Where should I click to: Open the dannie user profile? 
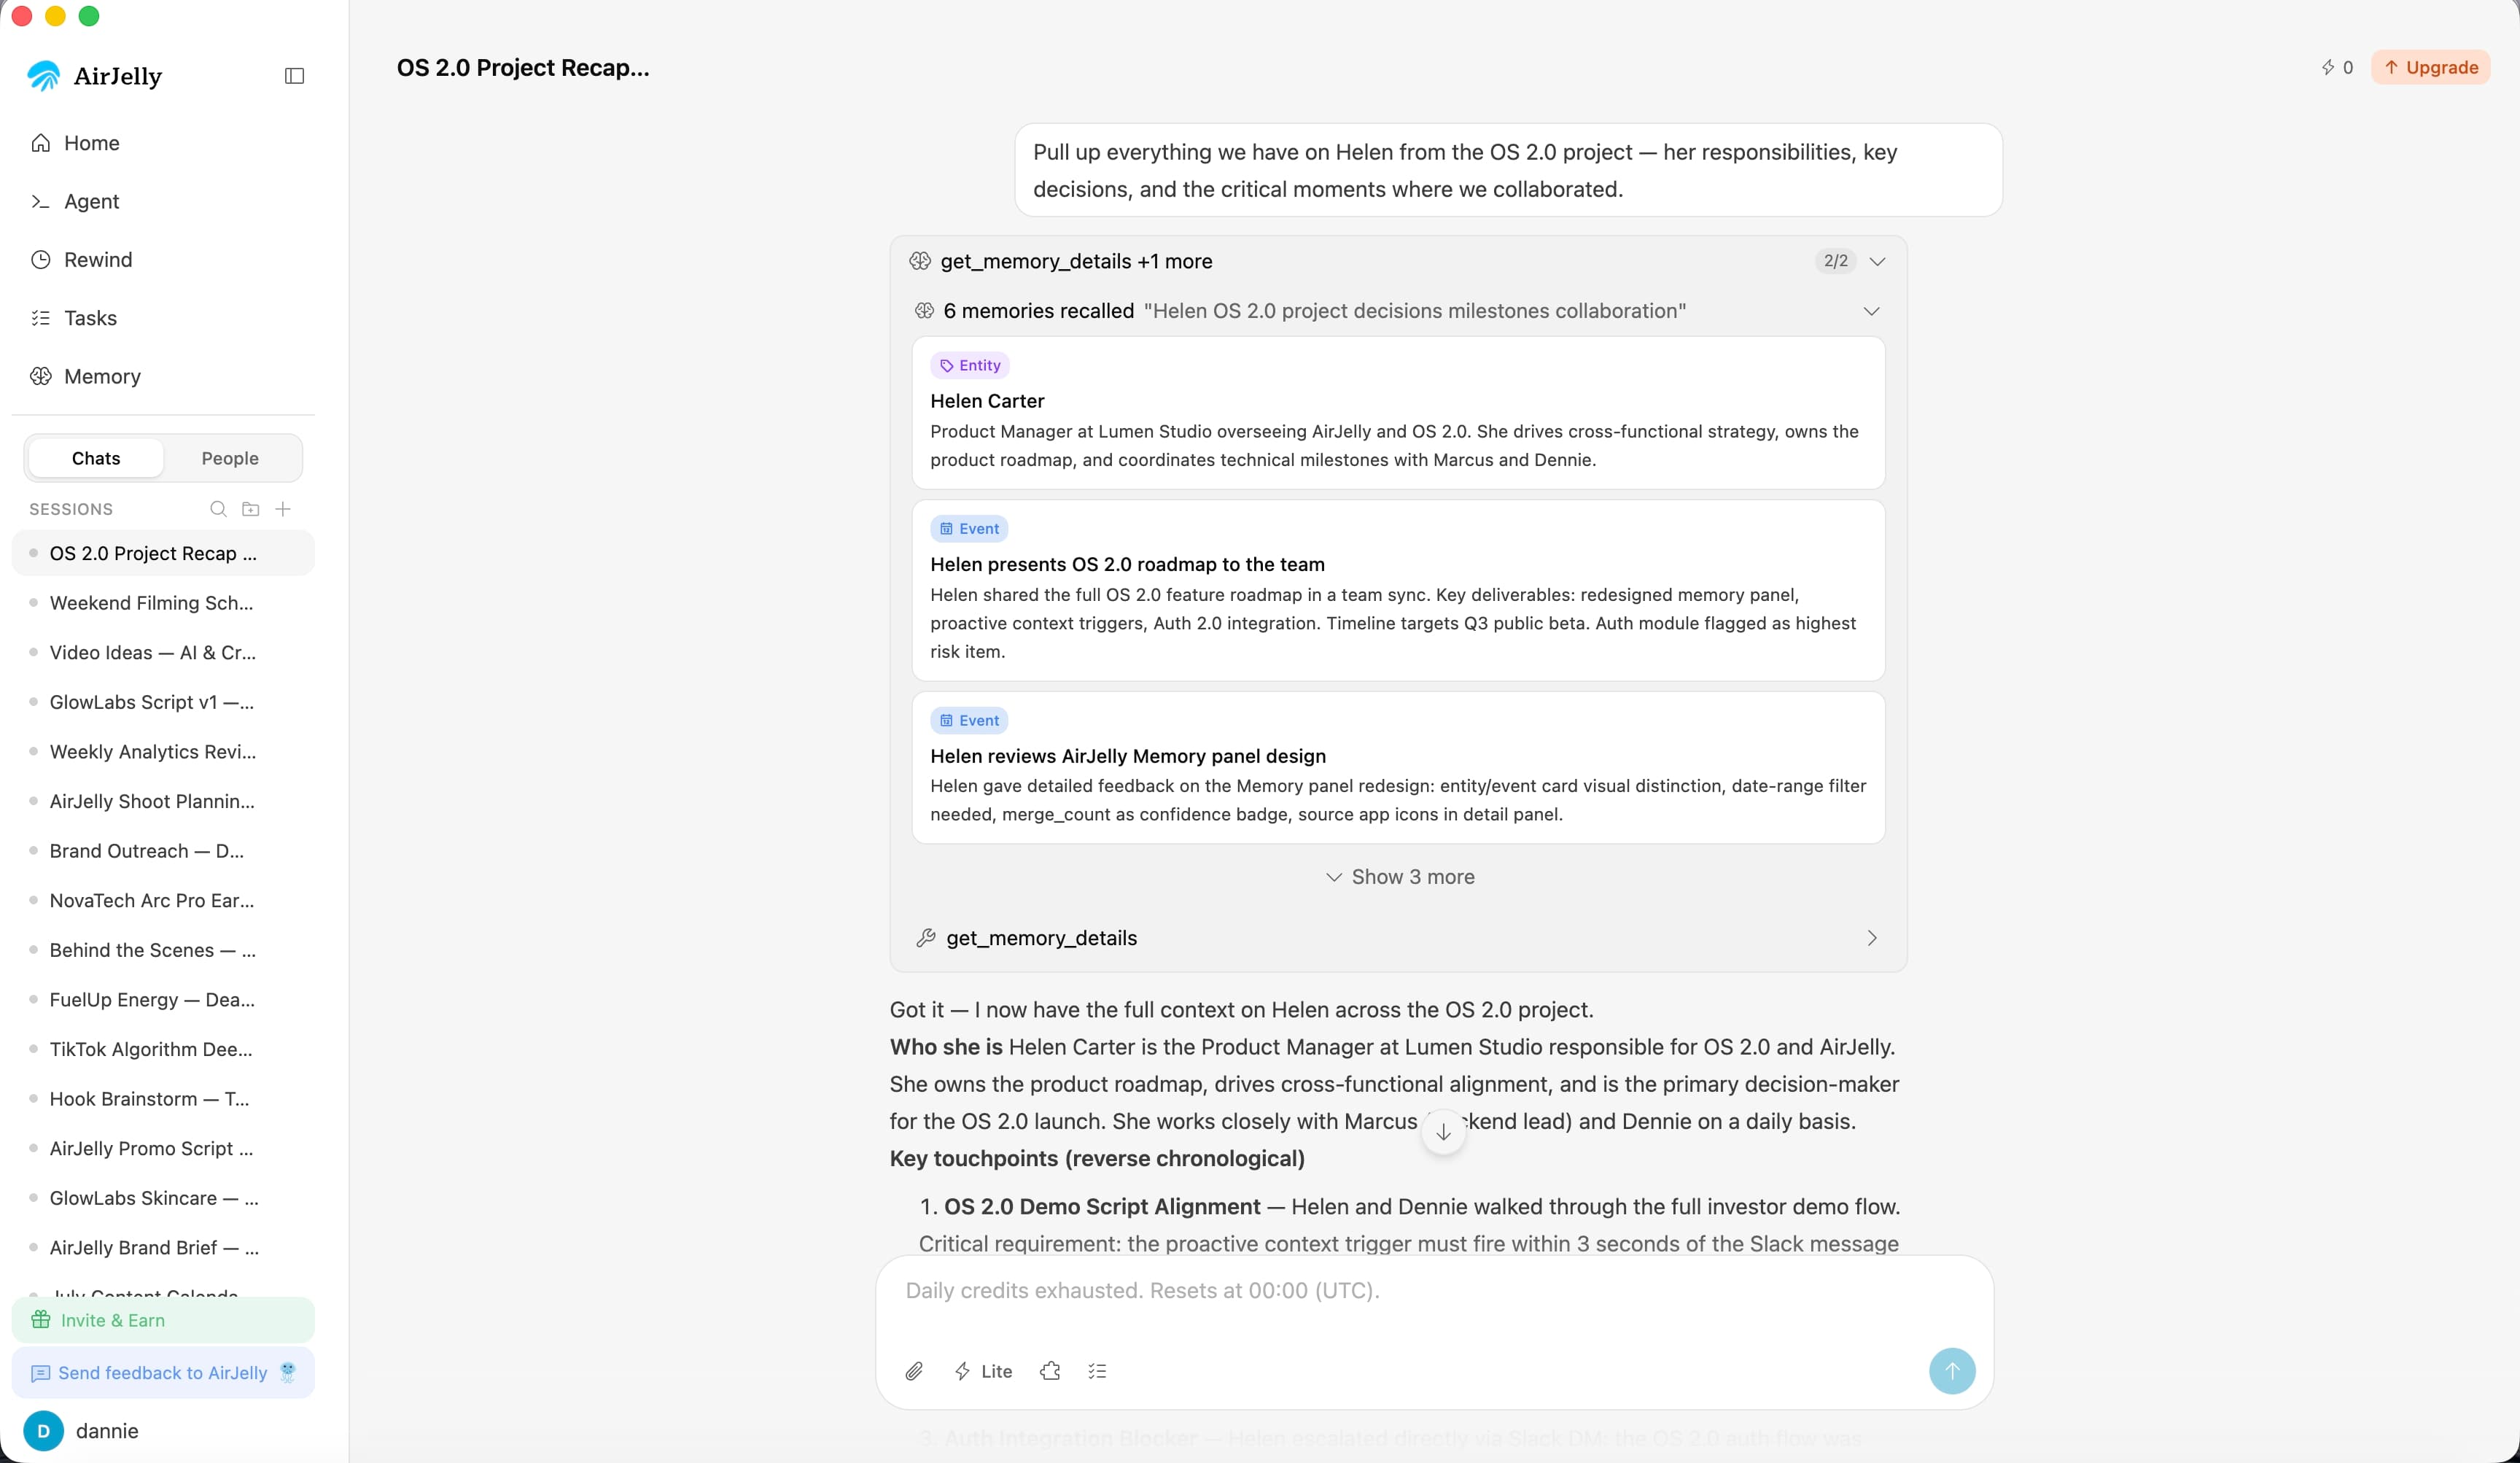(x=163, y=1431)
